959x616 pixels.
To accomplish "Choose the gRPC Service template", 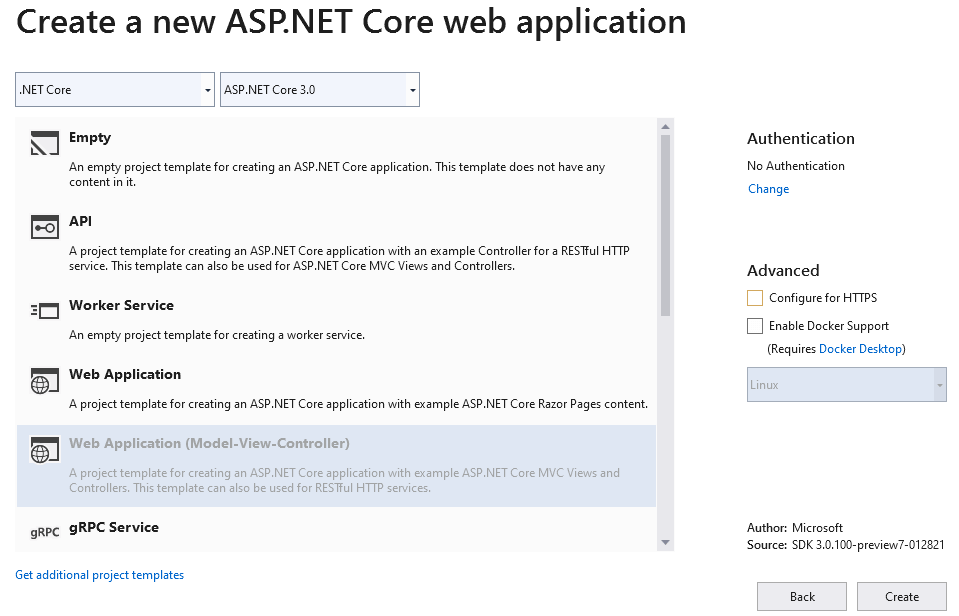I will 113,527.
